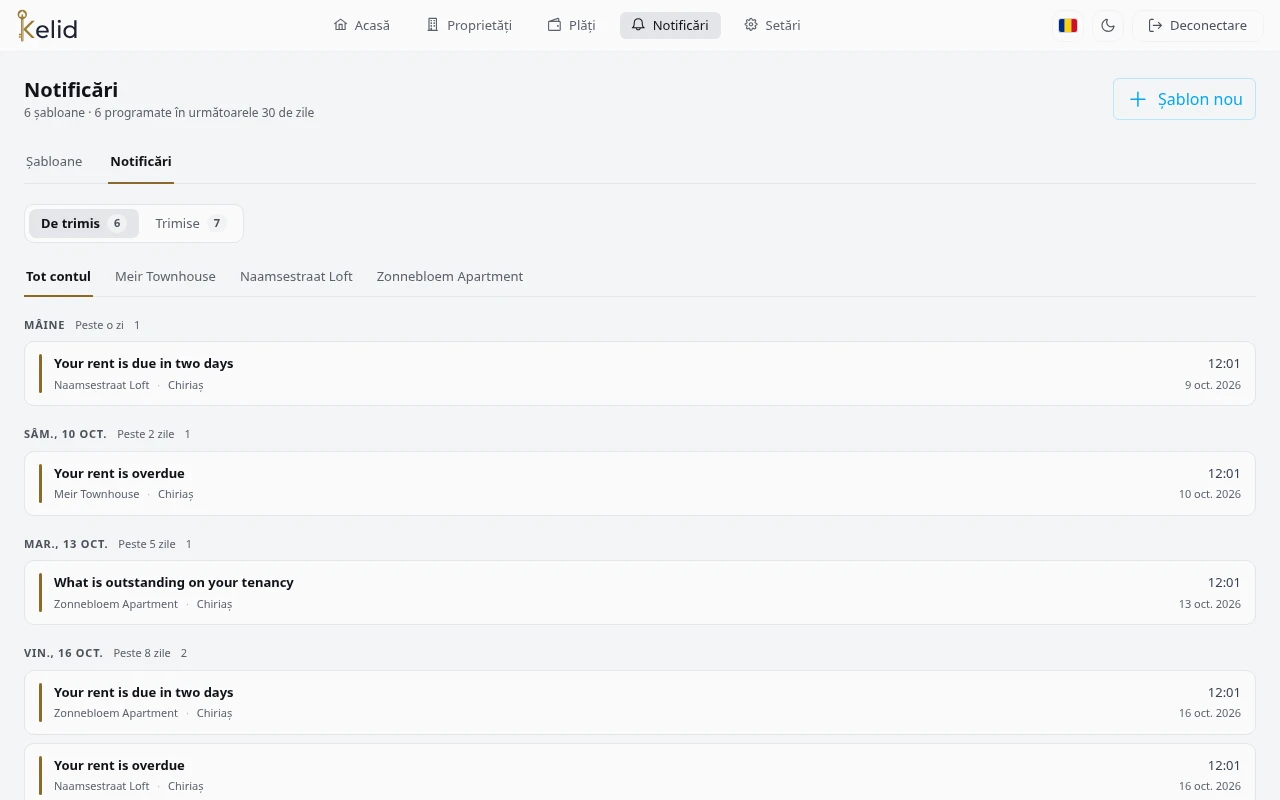
Task: Go to Proprietăți section
Action: point(469,25)
